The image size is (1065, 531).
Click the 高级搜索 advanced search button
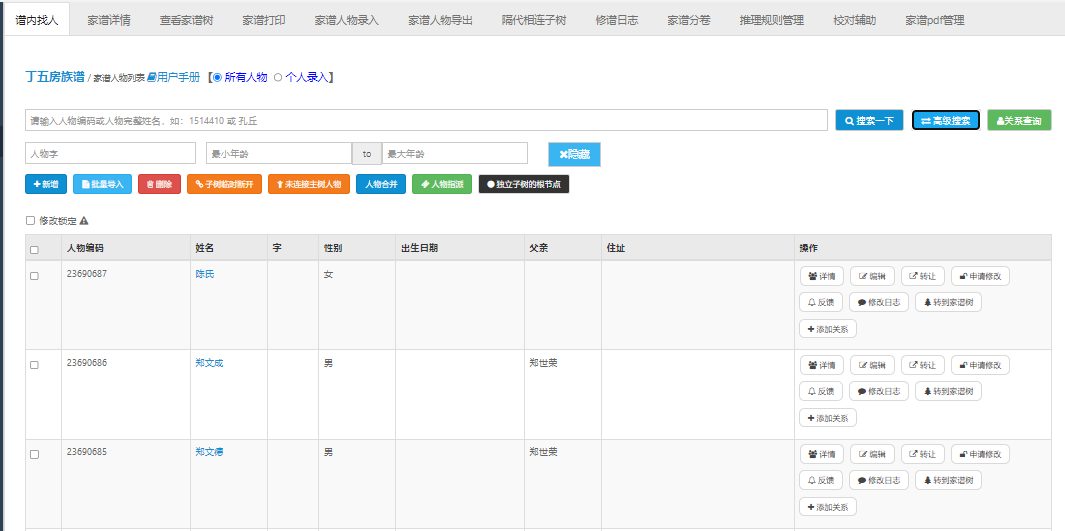tap(945, 120)
